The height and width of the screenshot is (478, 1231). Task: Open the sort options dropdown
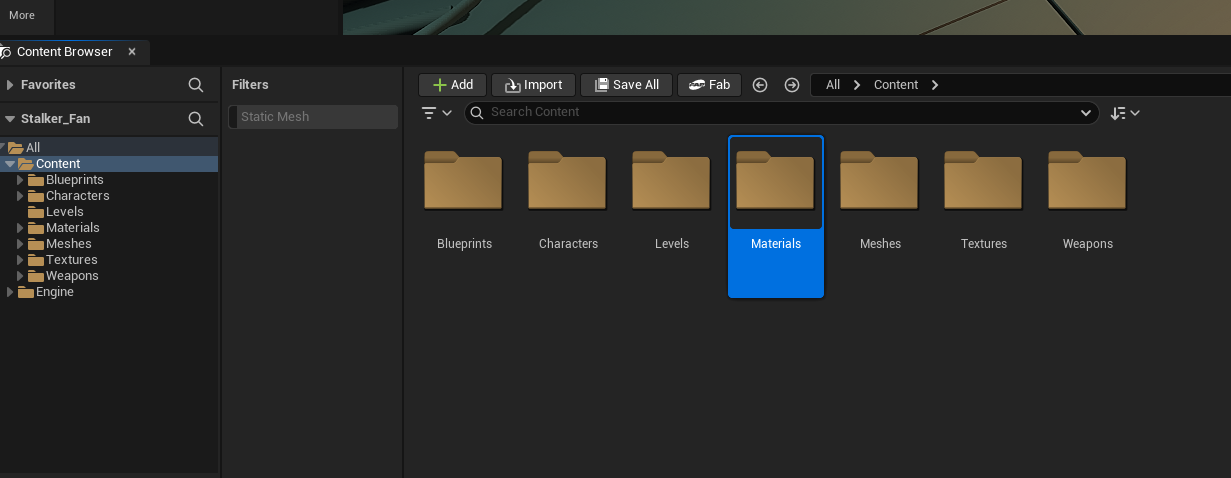pos(1125,113)
